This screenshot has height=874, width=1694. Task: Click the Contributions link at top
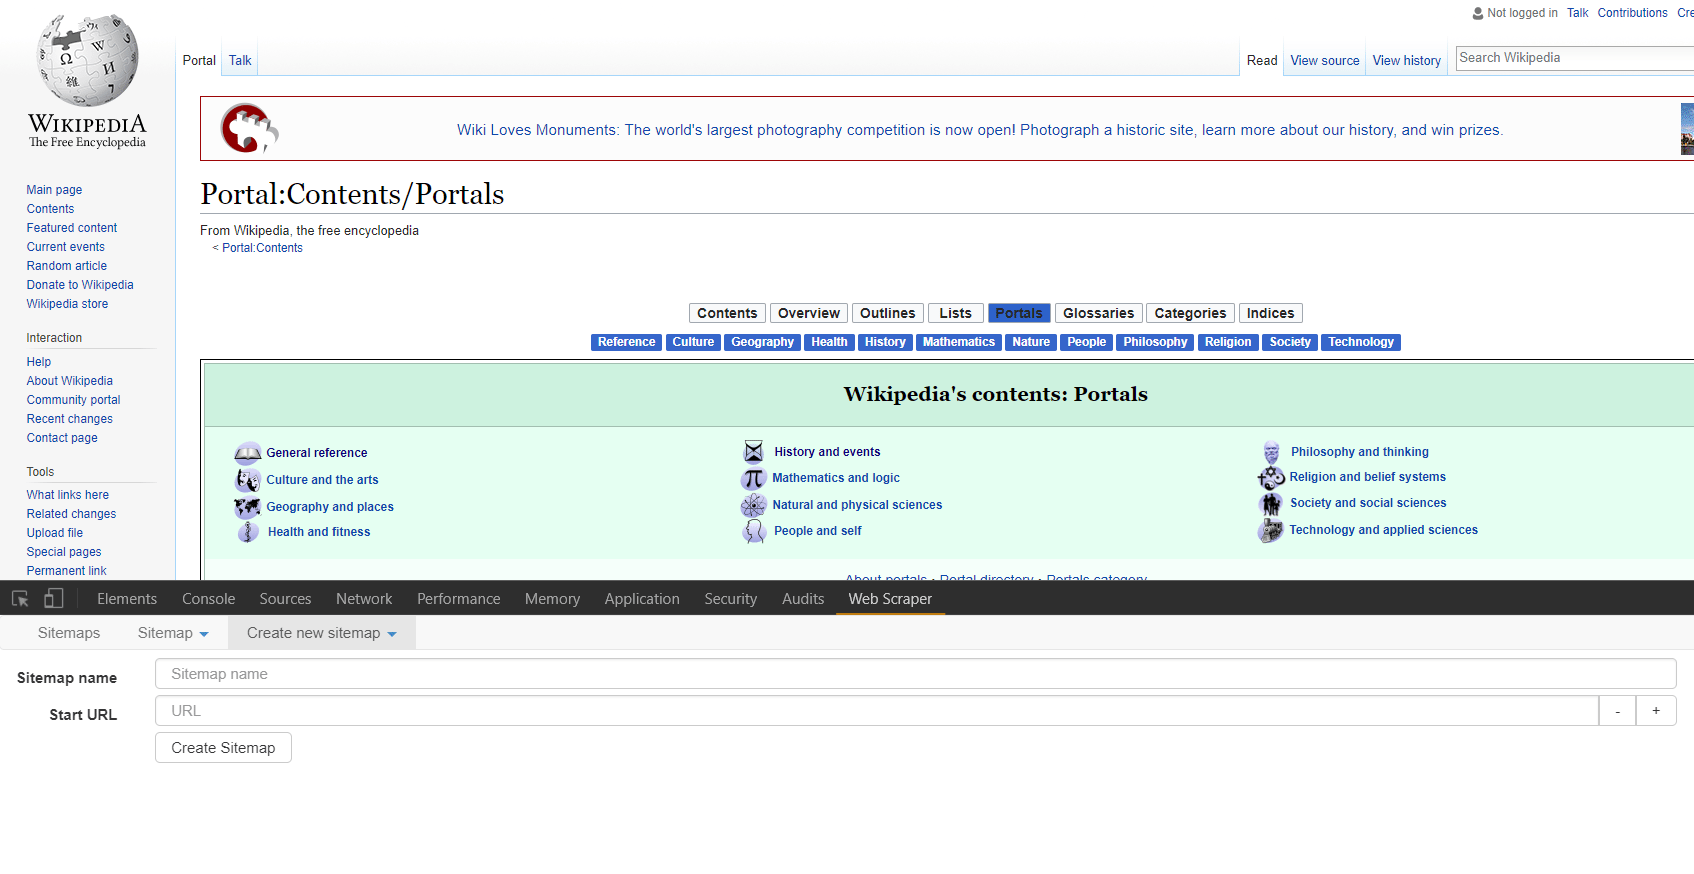coord(1632,13)
